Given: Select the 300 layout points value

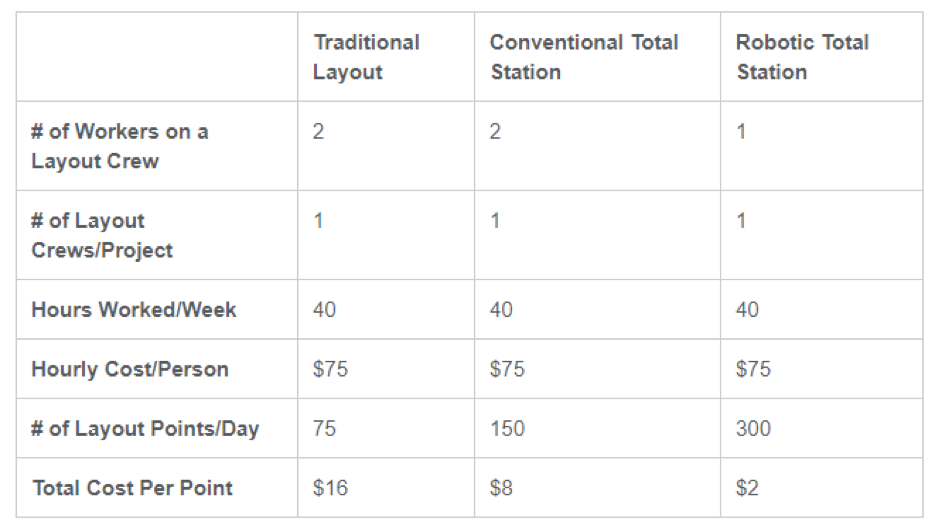Looking at the screenshot, I should coord(753,429).
